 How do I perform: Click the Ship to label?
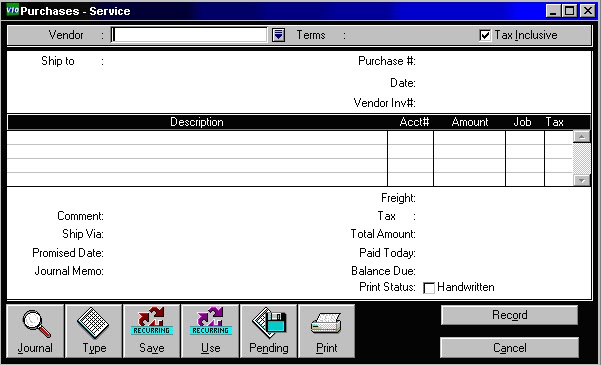tap(57, 61)
